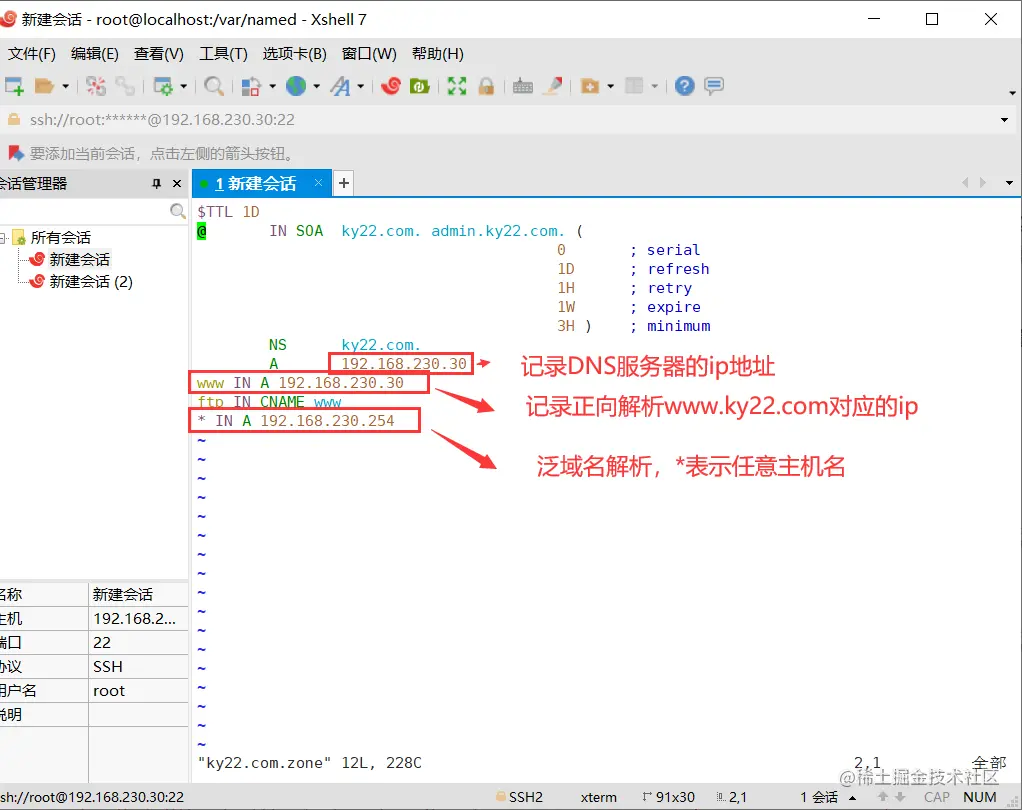1022x810 pixels.
Task: Click the Lock screen padlock icon
Action: point(486,86)
